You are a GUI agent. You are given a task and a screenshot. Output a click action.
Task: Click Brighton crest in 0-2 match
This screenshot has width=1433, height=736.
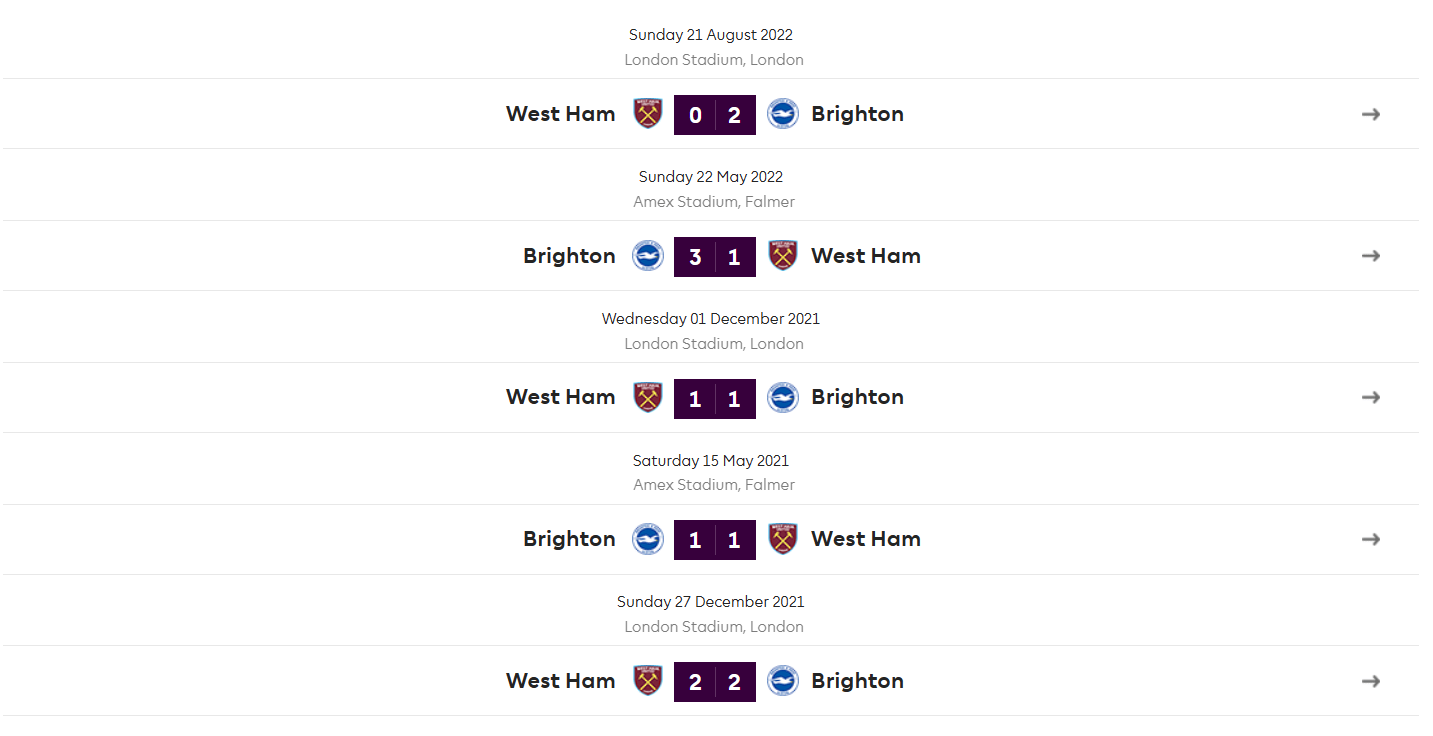(783, 114)
